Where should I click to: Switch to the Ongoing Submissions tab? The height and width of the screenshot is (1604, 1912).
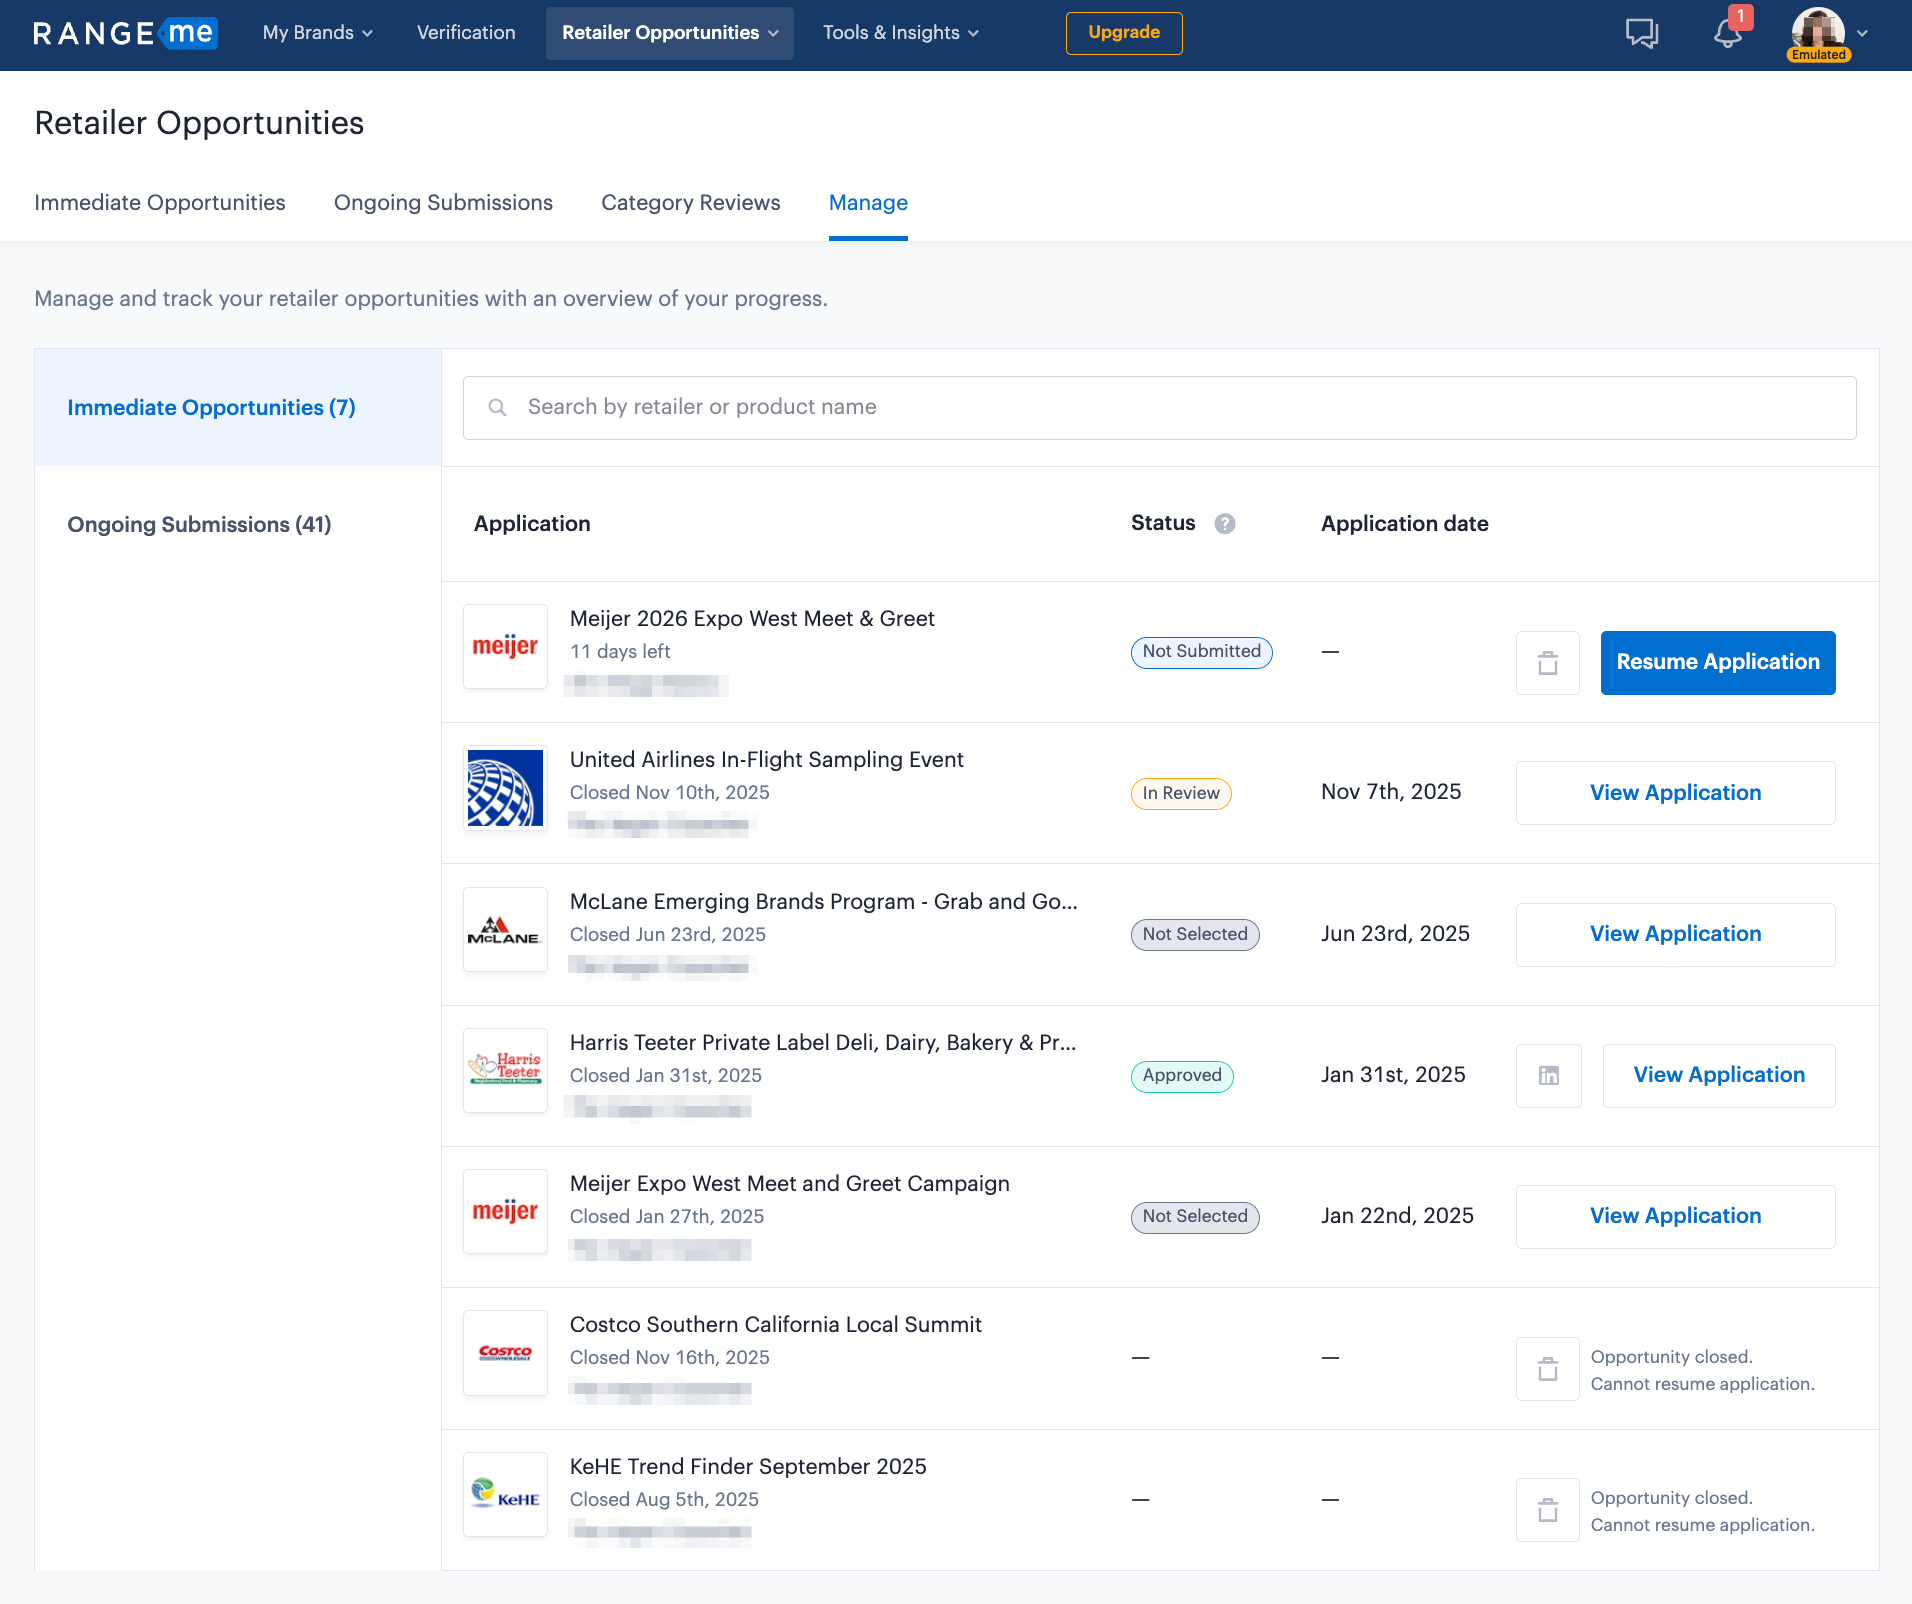pos(443,203)
